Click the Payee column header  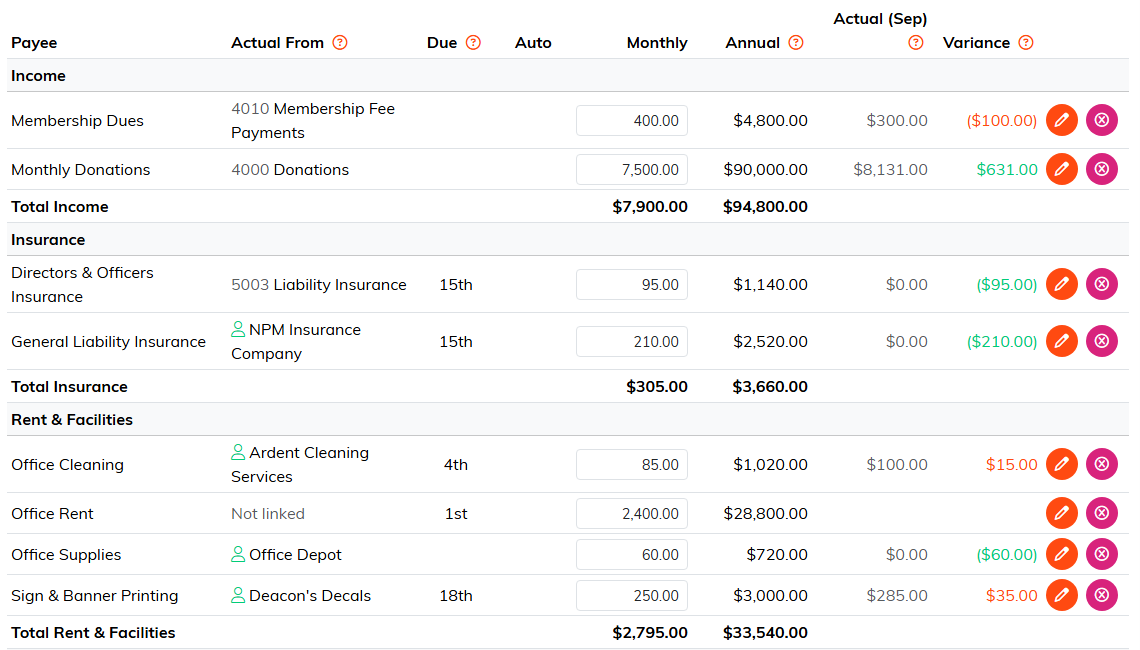coord(34,43)
